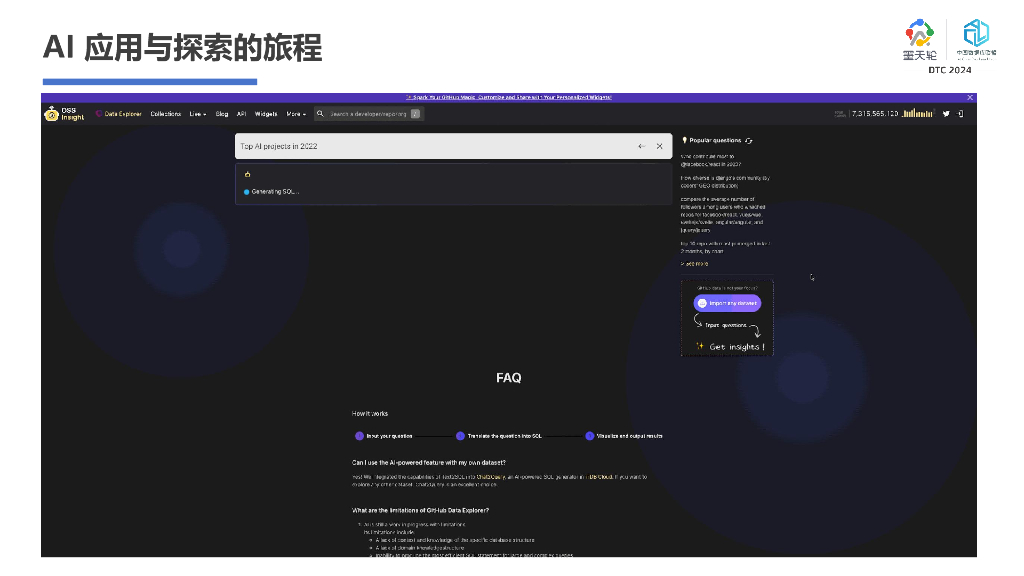Click the Import any dataset button
Viewport: 1024px width, 576px height.
727,303
